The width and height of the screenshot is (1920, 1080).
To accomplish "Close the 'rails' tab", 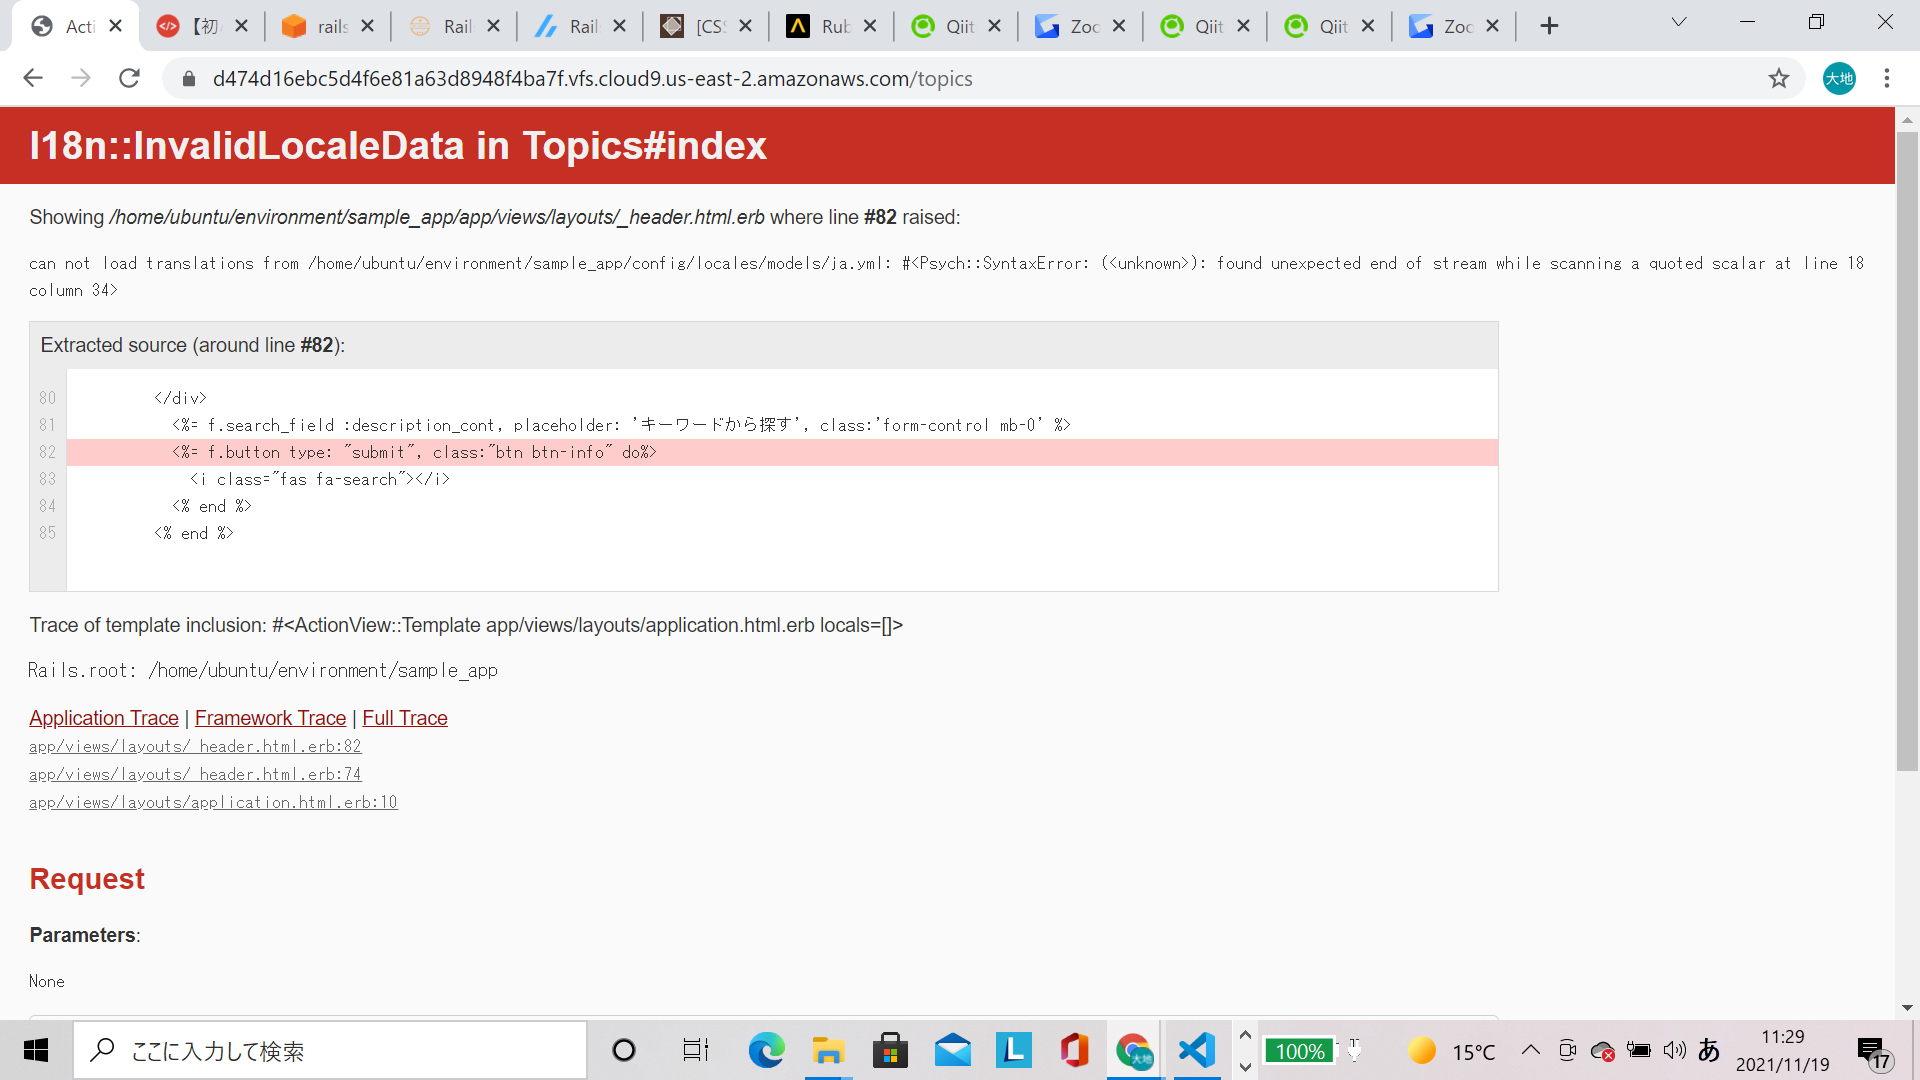I will [x=367, y=26].
